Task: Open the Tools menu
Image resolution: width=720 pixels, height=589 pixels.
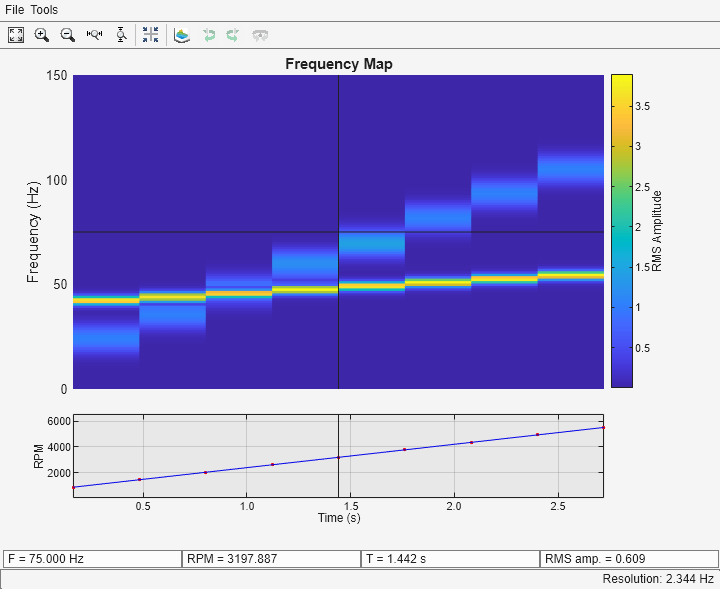Action: pos(44,9)
